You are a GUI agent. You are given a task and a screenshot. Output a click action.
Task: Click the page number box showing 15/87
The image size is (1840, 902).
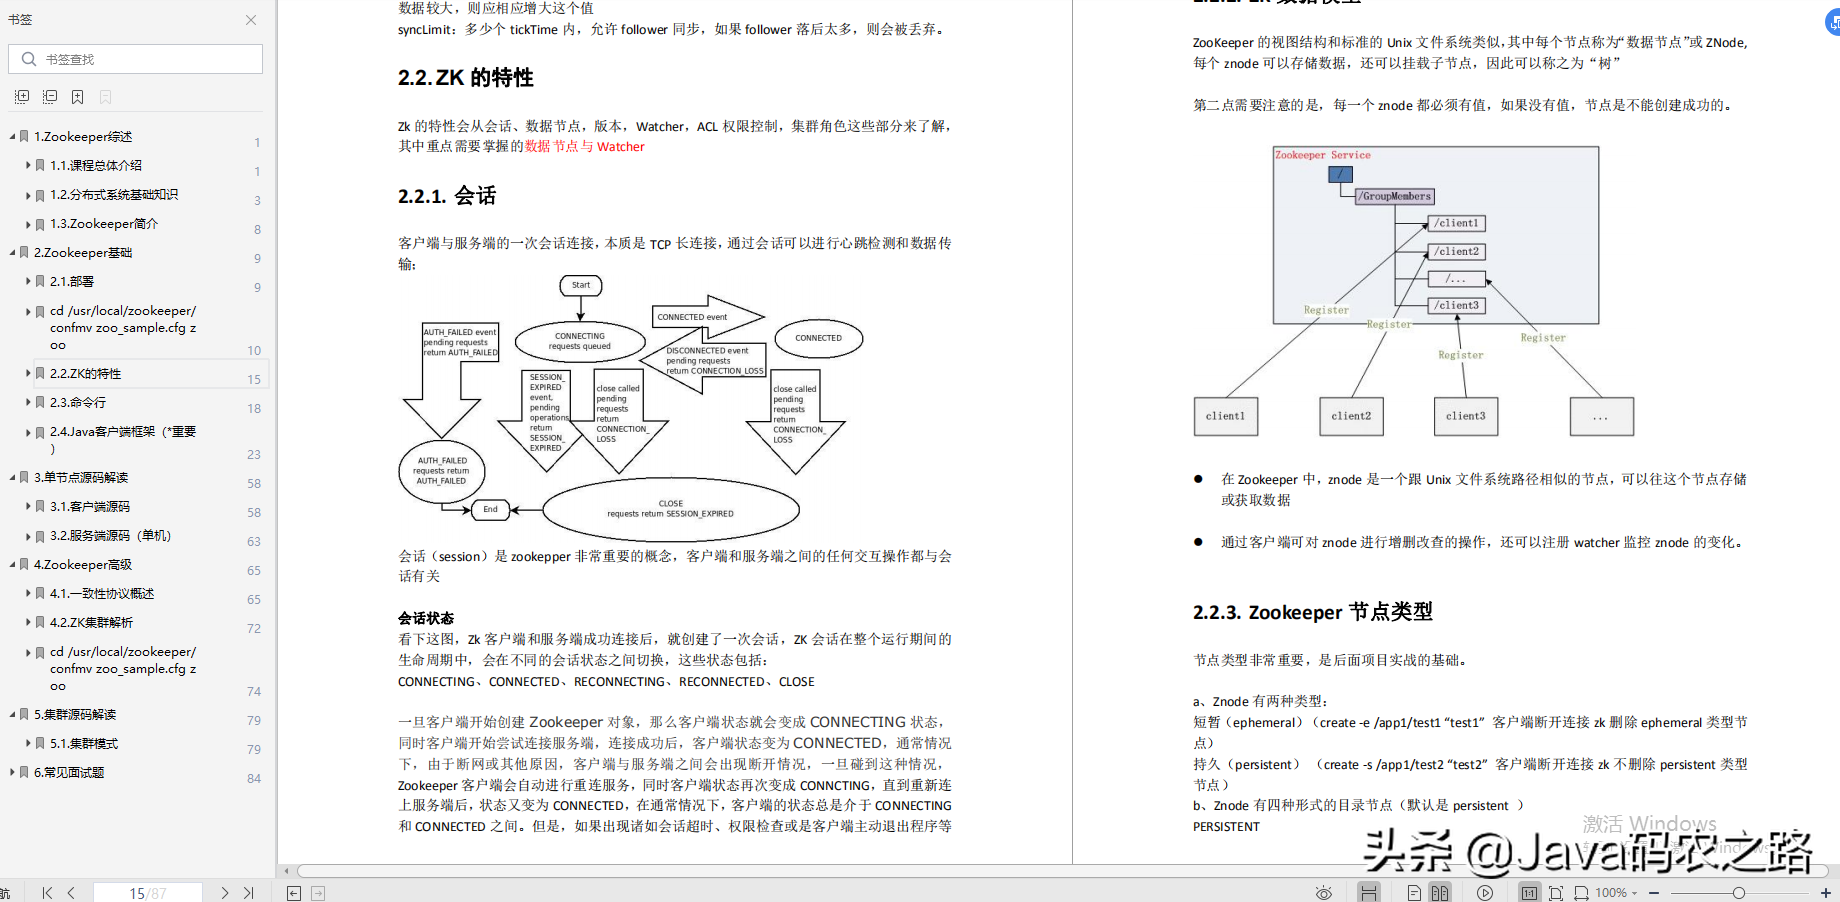click(x=148, y=893)
